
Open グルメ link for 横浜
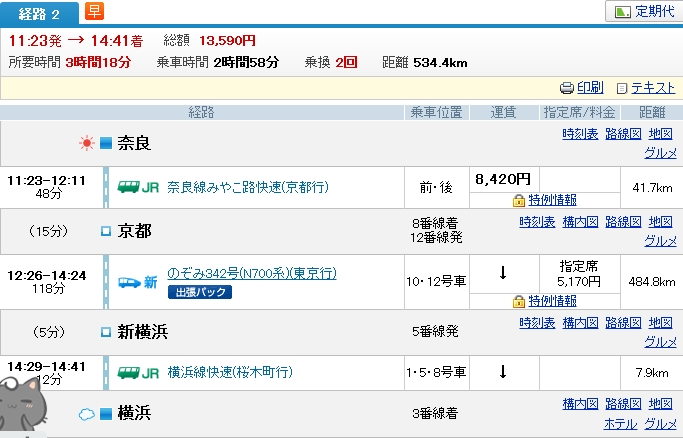point(661,424)
